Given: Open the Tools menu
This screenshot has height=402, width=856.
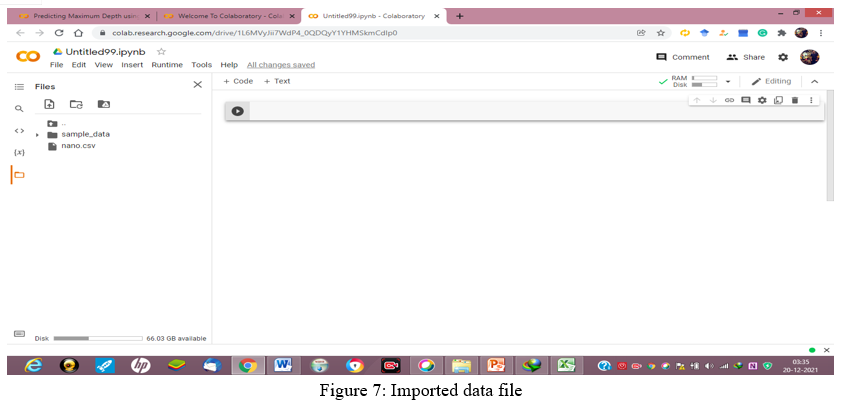Looking at the screenshot, I should 201,64.
